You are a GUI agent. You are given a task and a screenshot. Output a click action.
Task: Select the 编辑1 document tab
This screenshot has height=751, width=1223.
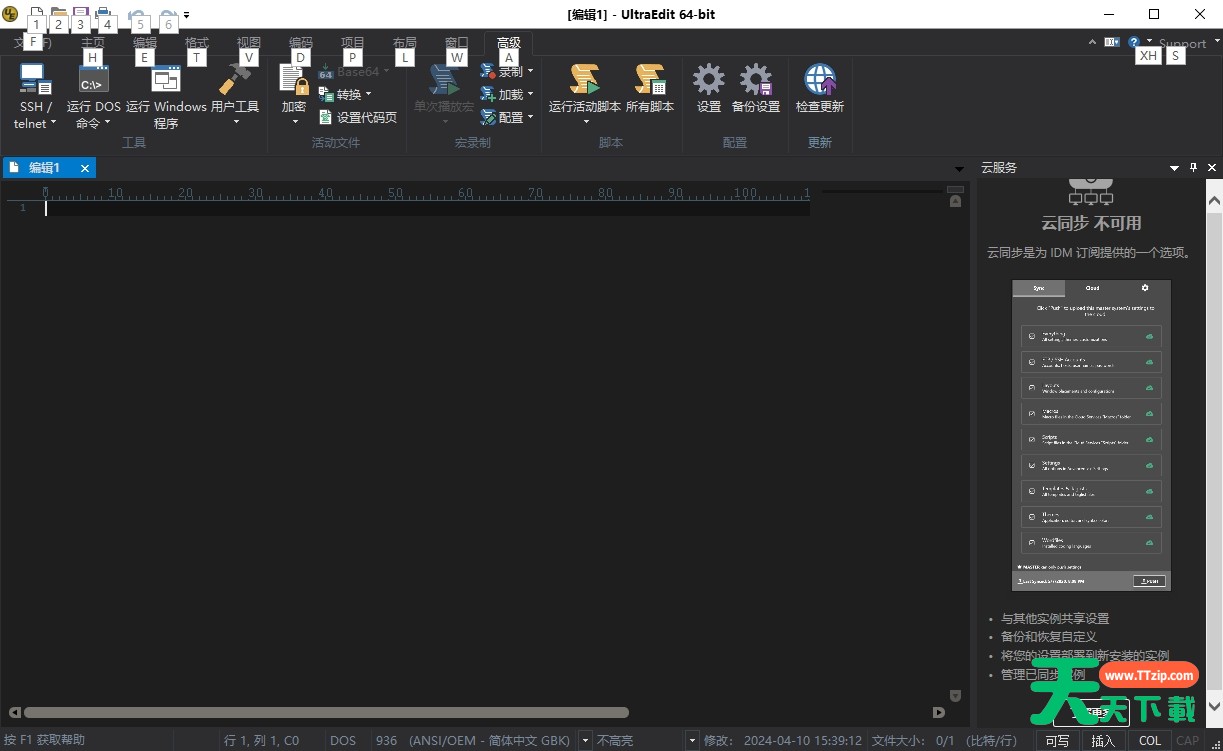[44, 168]
